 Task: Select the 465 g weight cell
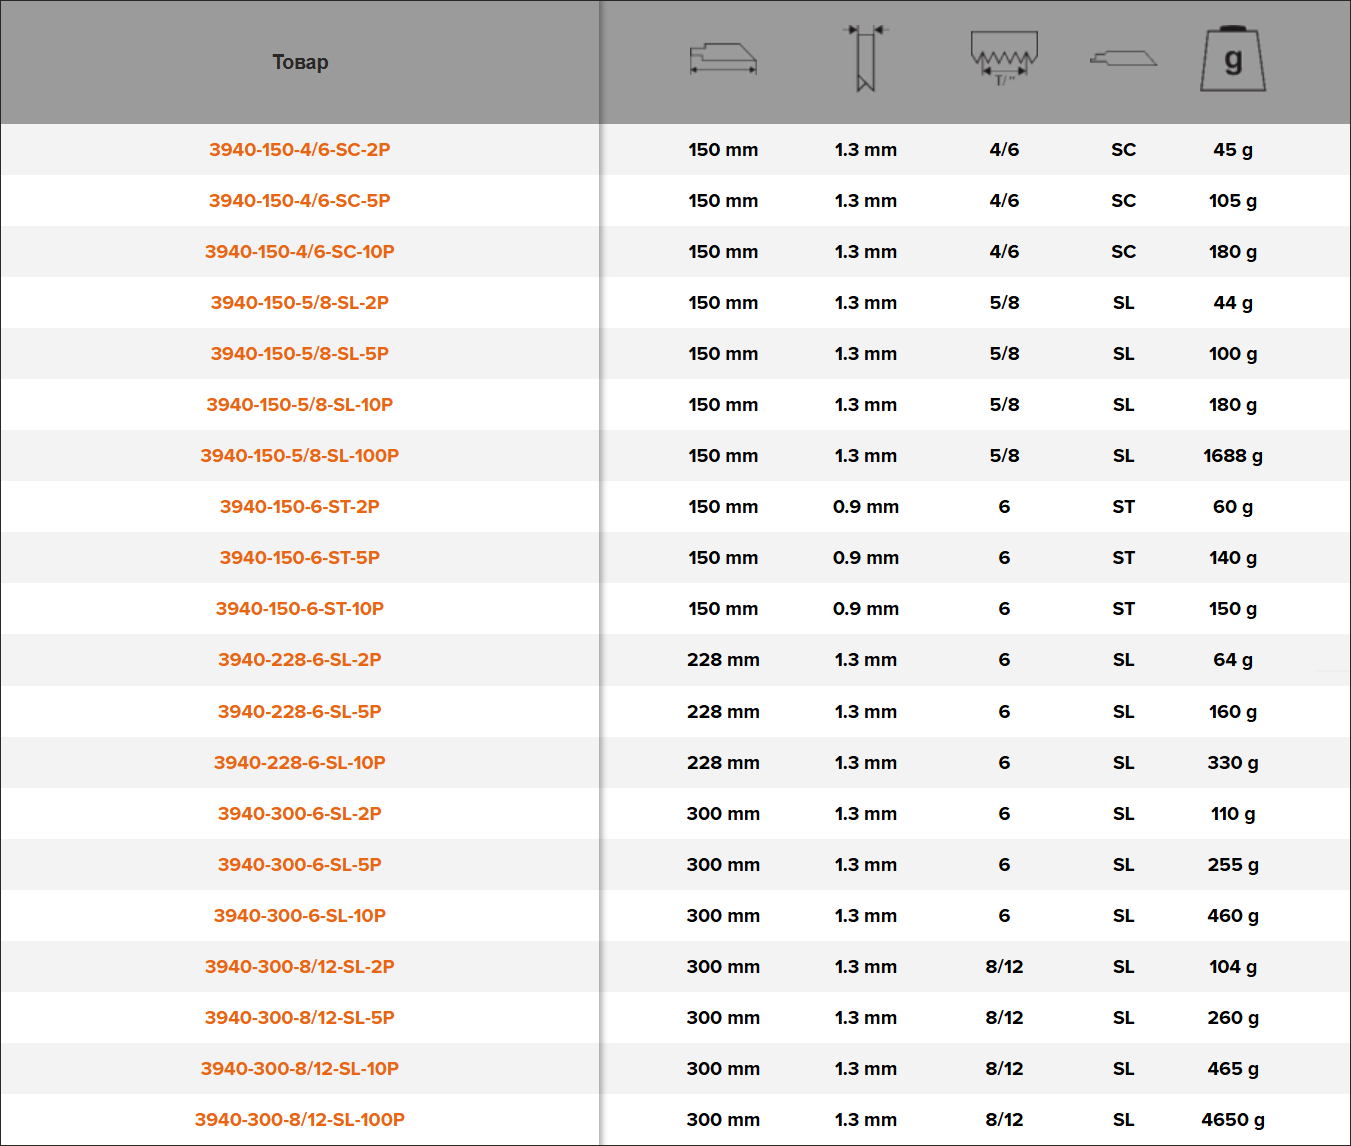[1233, 1069]
